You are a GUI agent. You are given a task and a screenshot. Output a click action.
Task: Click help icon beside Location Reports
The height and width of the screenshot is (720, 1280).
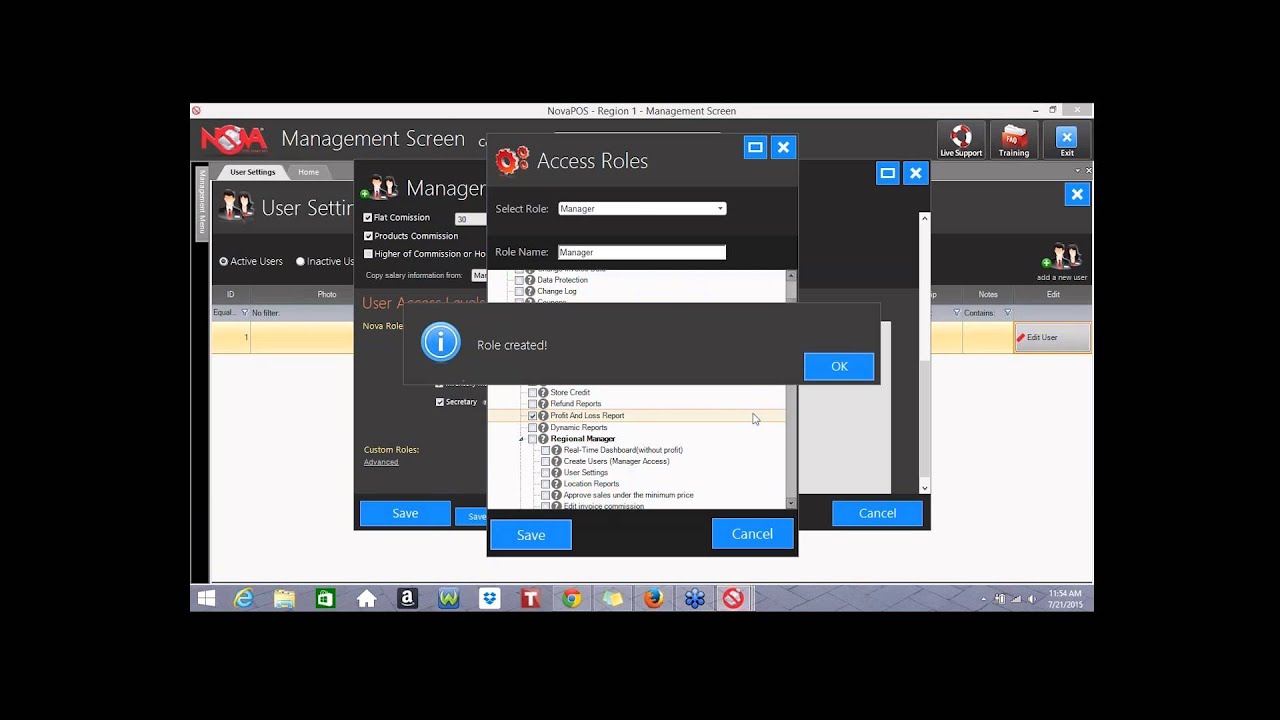tap(557, 484)
